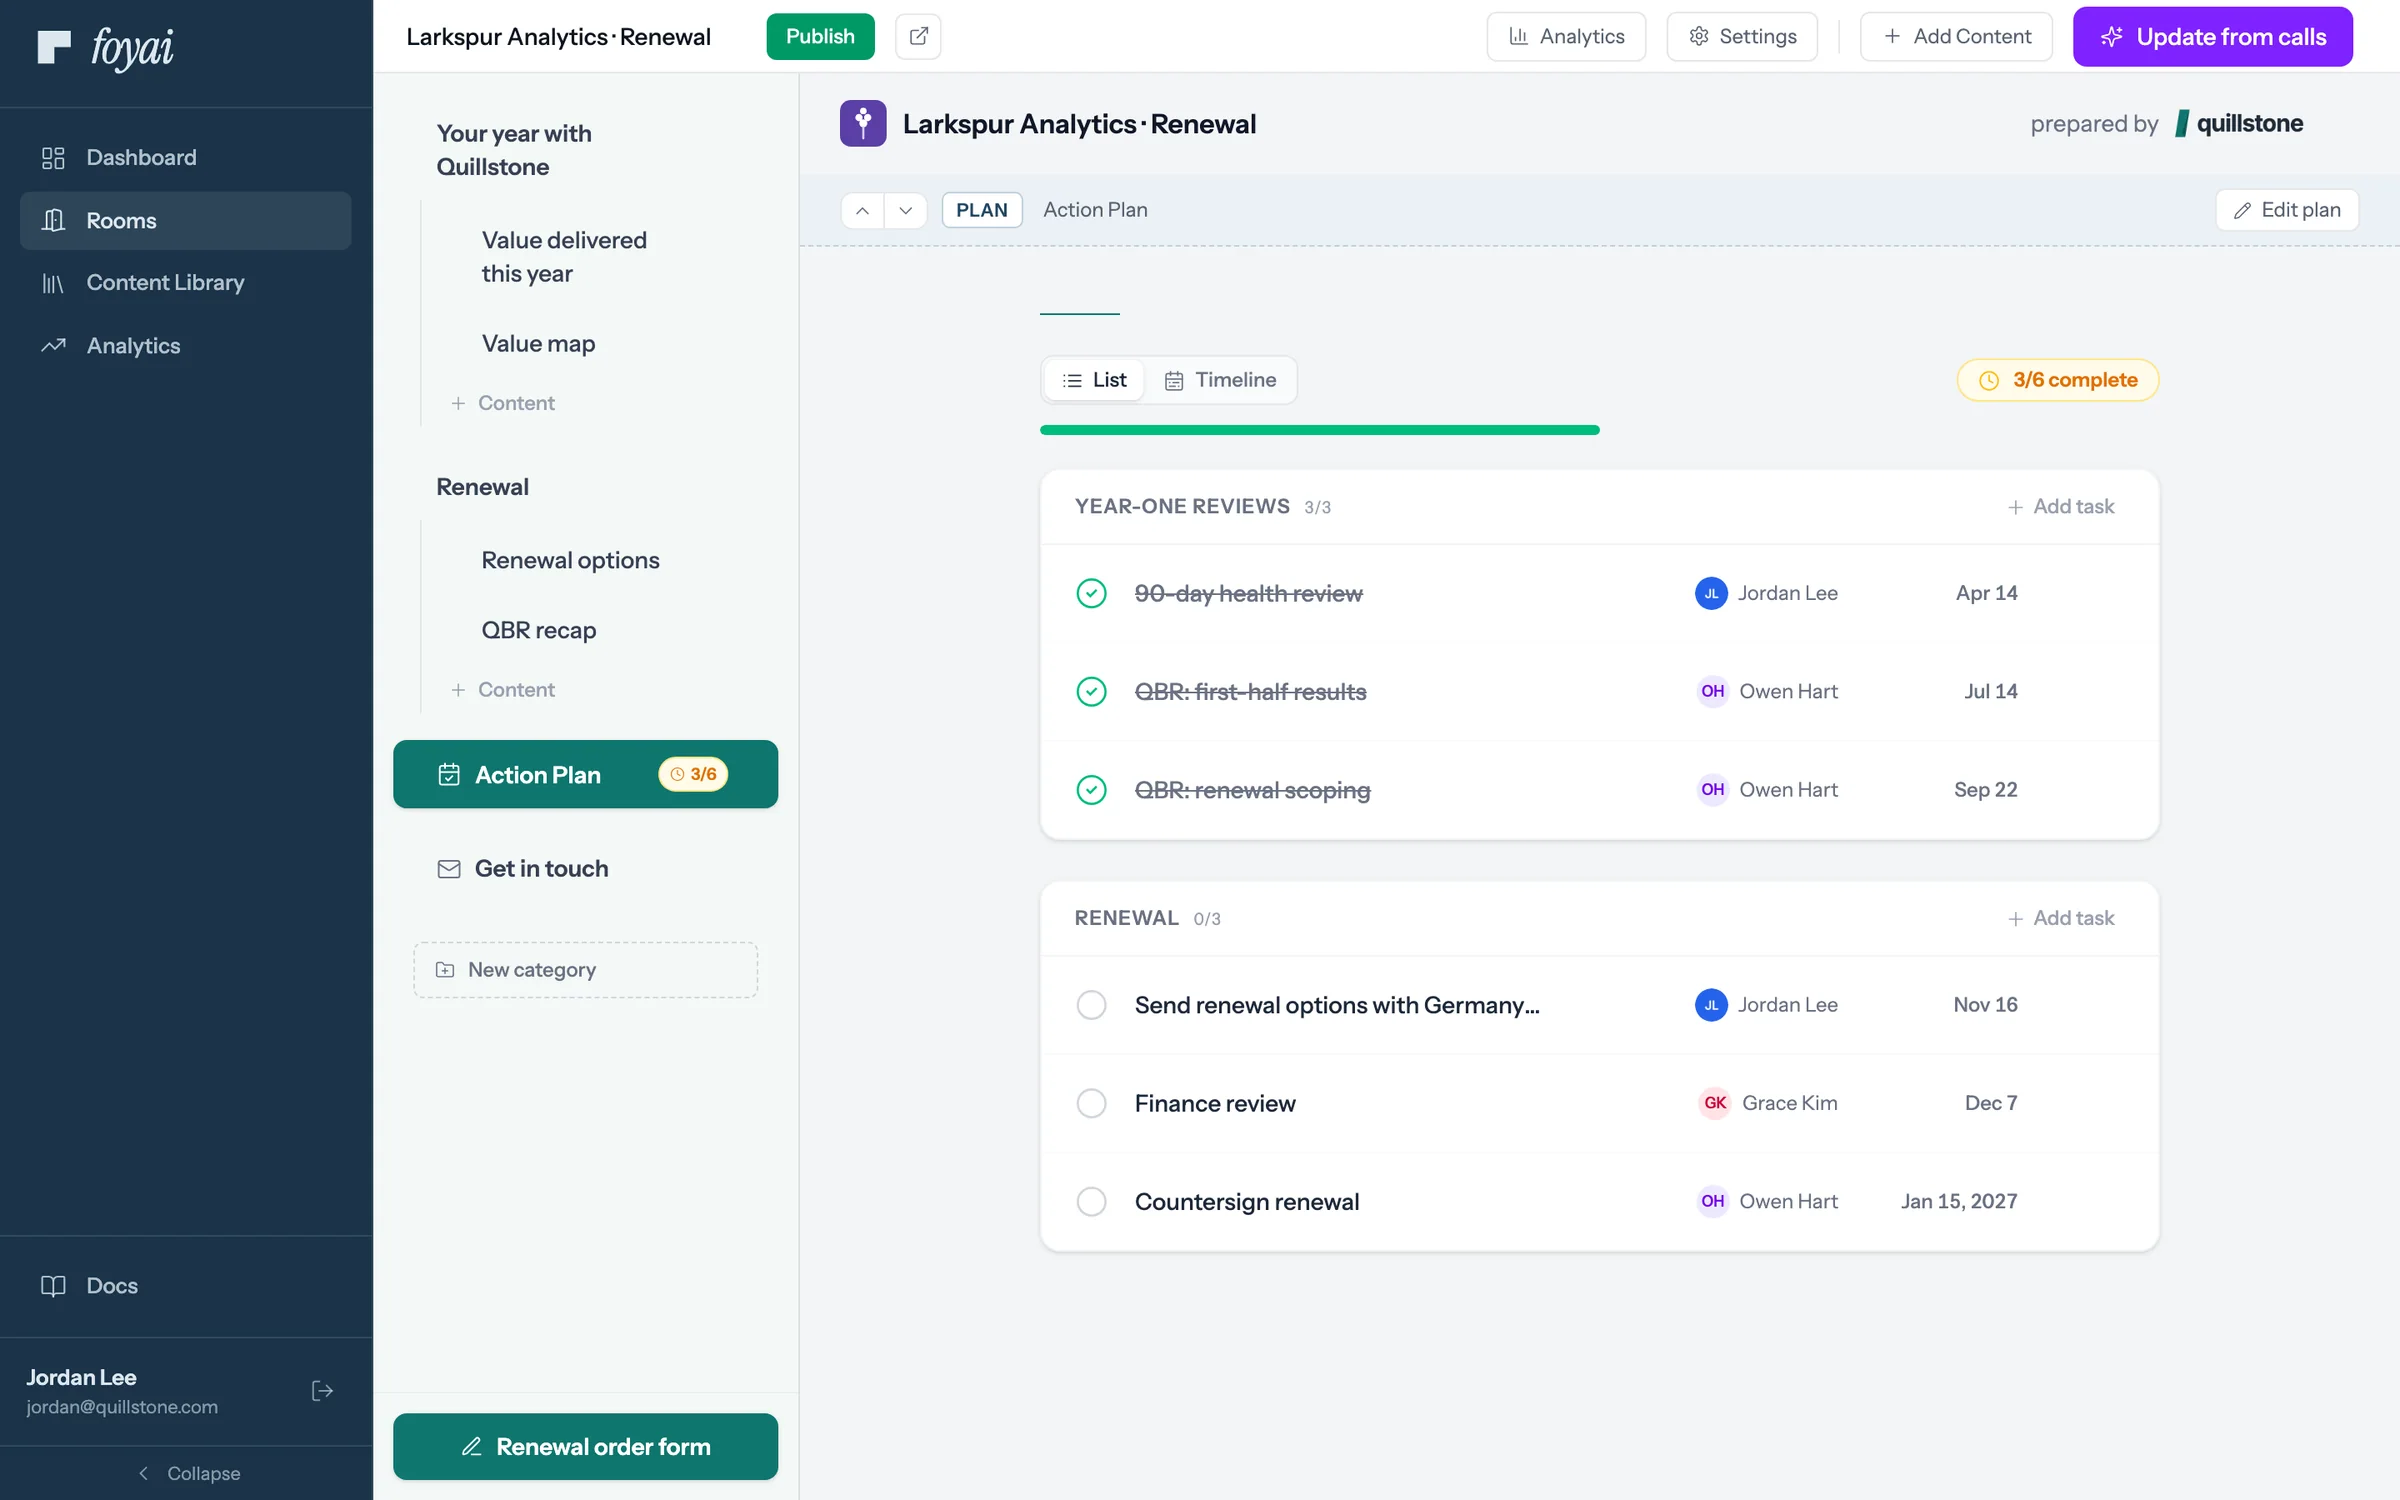Switch to the List view tab
2400x1500 pixels.
(1094, 380)
